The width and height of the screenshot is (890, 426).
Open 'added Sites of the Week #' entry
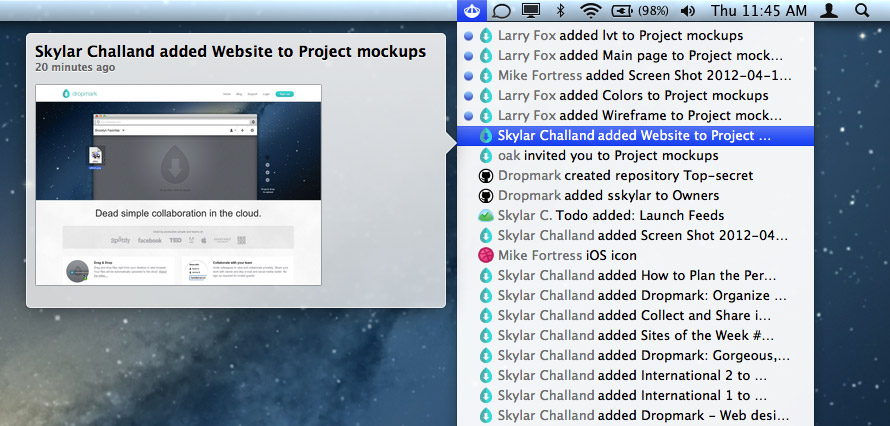coord(635,335)
